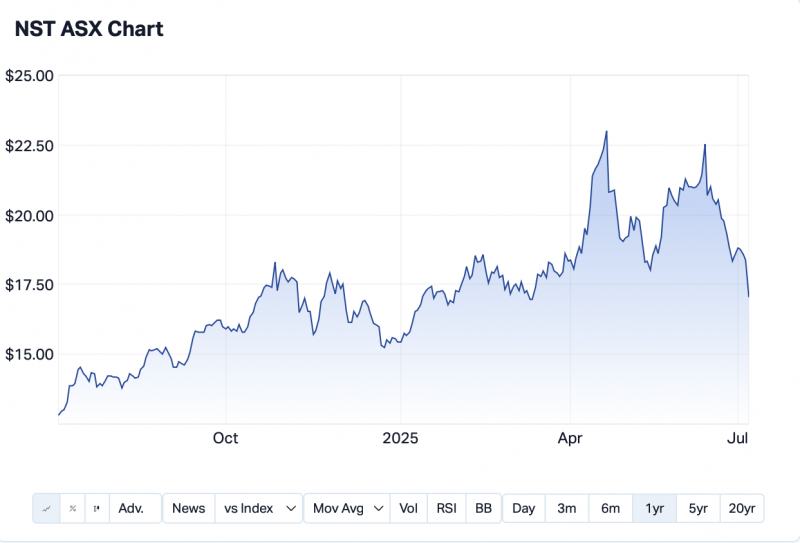Click the Oct label on x-axis
Screen dimensions: 800x543
tap(226, 438)
